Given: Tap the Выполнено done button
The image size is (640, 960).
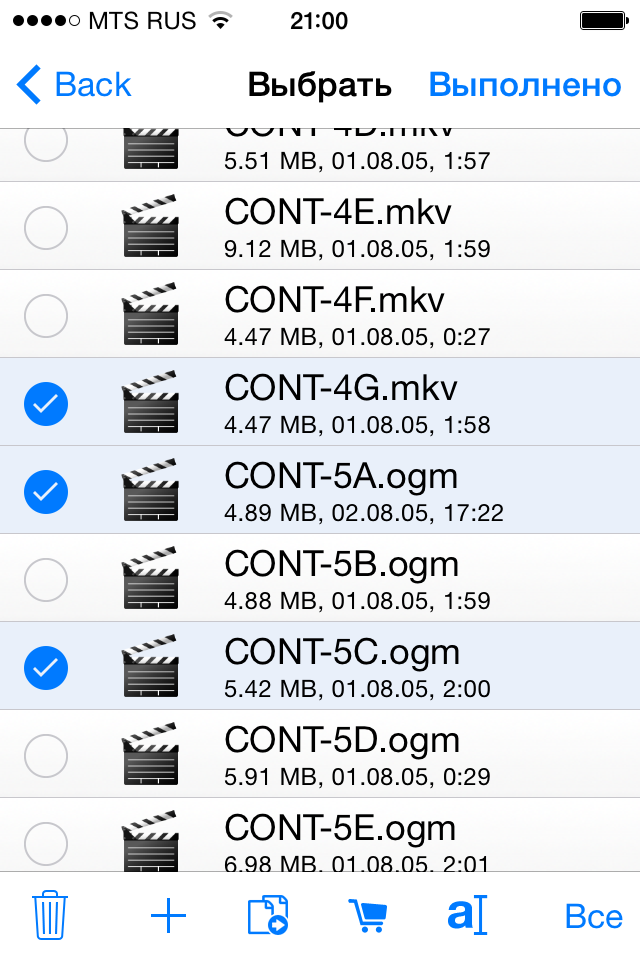Looking at the screenshot, I should [x=525, y=85].
